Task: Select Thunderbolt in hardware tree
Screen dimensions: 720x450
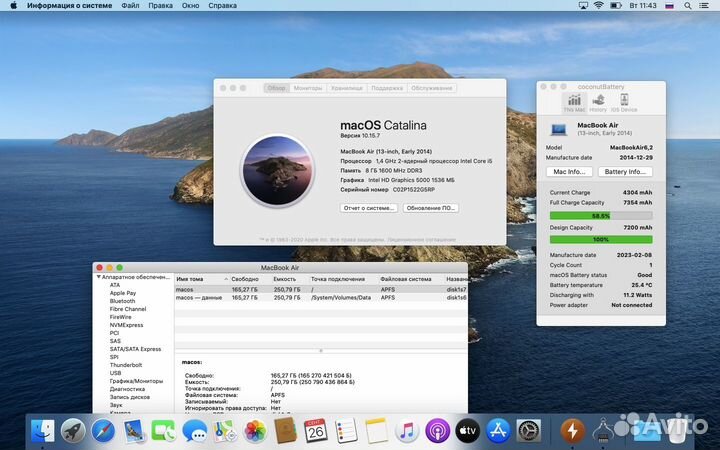Action: pyautogui.click(x=126, y=365)
